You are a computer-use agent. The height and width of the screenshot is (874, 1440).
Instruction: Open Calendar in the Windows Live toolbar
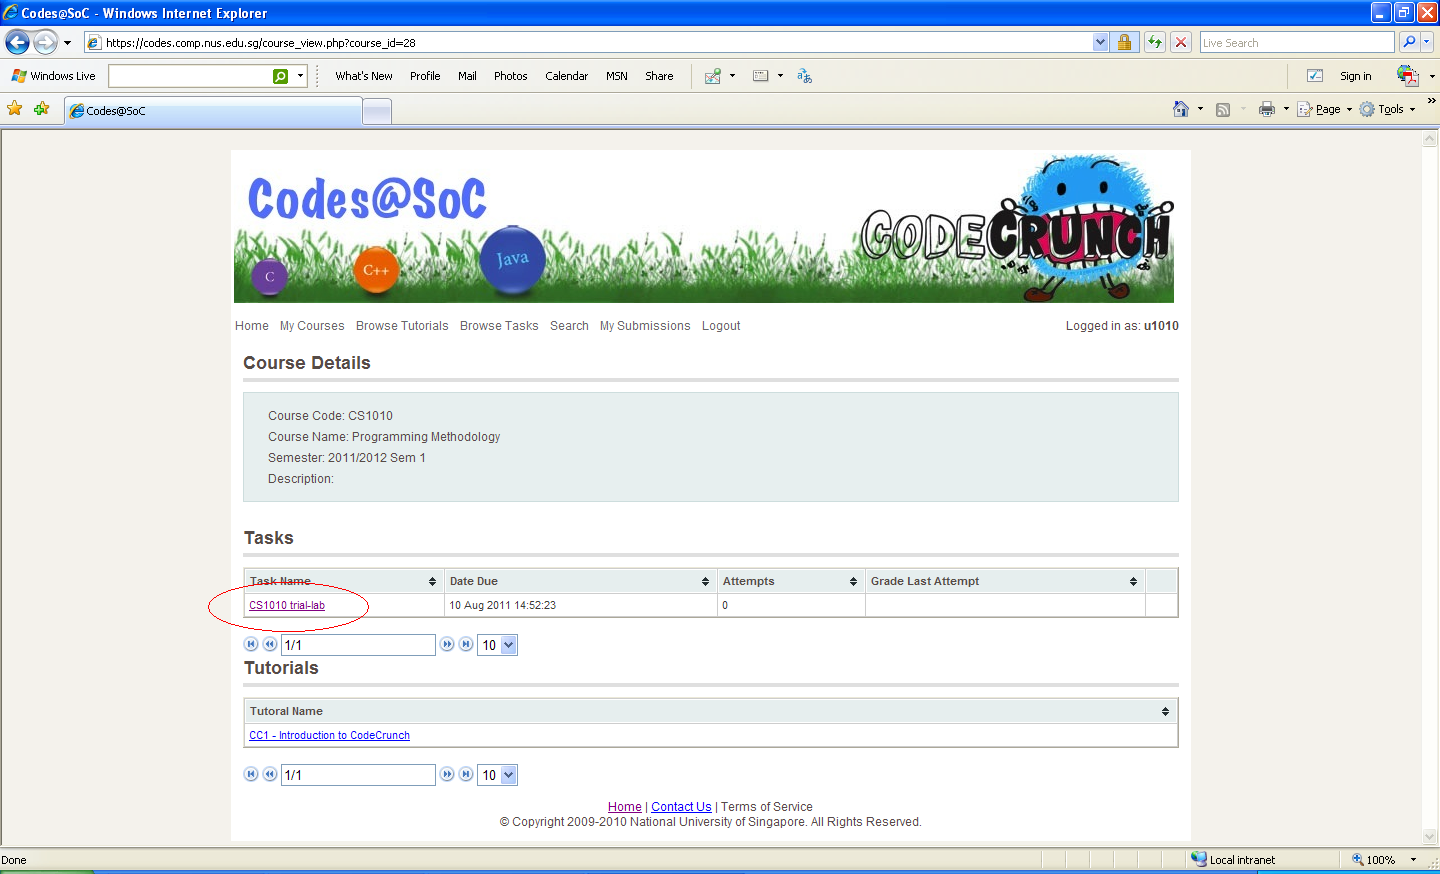pos(566,76)
